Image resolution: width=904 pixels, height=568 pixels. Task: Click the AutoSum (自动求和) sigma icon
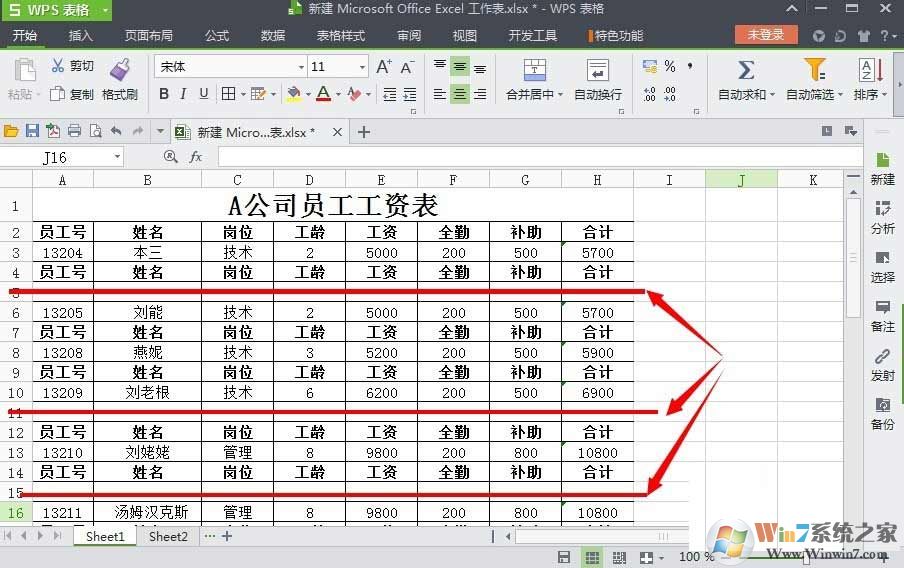pos(745,70)
